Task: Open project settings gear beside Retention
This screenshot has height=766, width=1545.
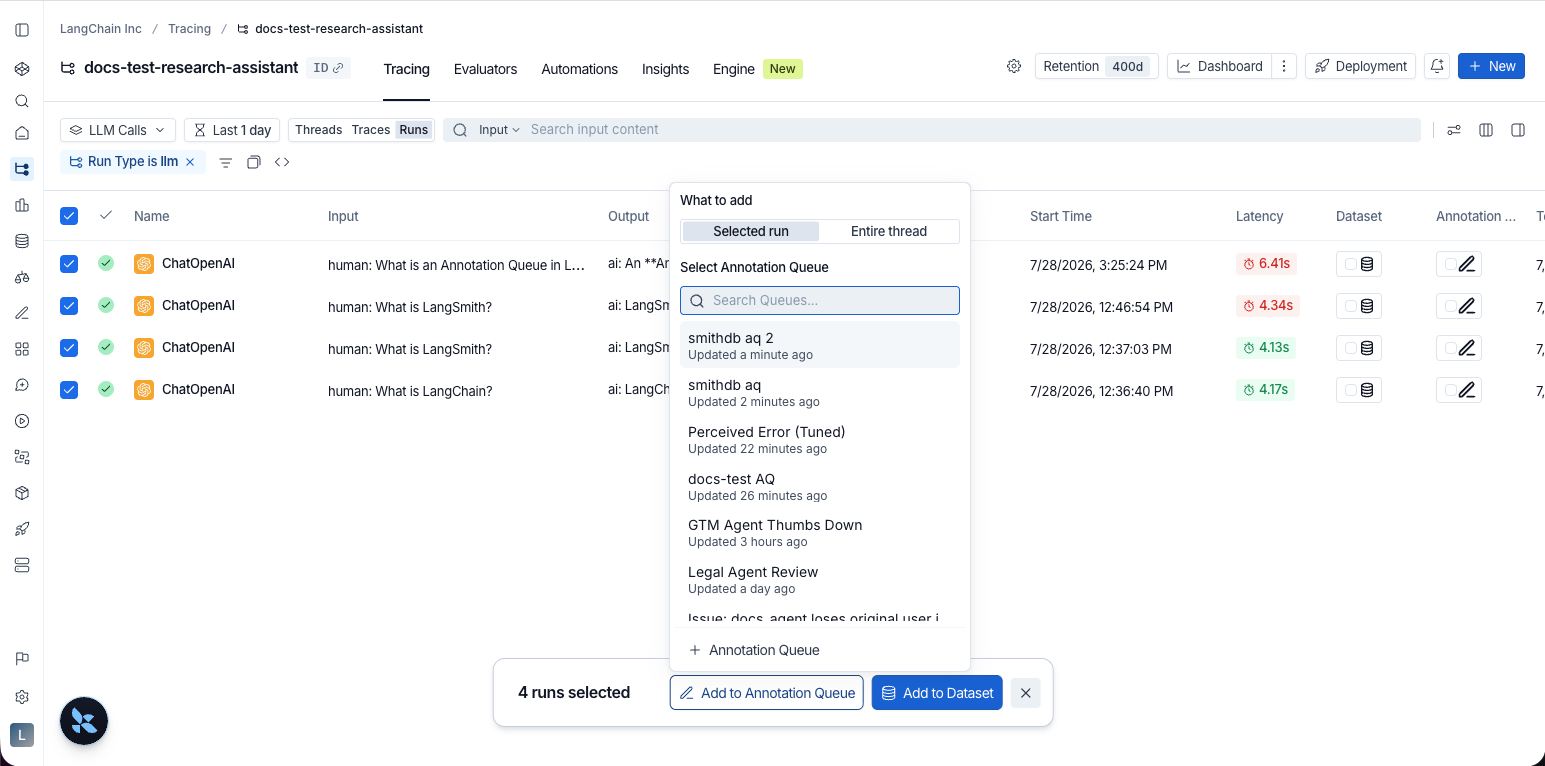Action: (1014, 66)
